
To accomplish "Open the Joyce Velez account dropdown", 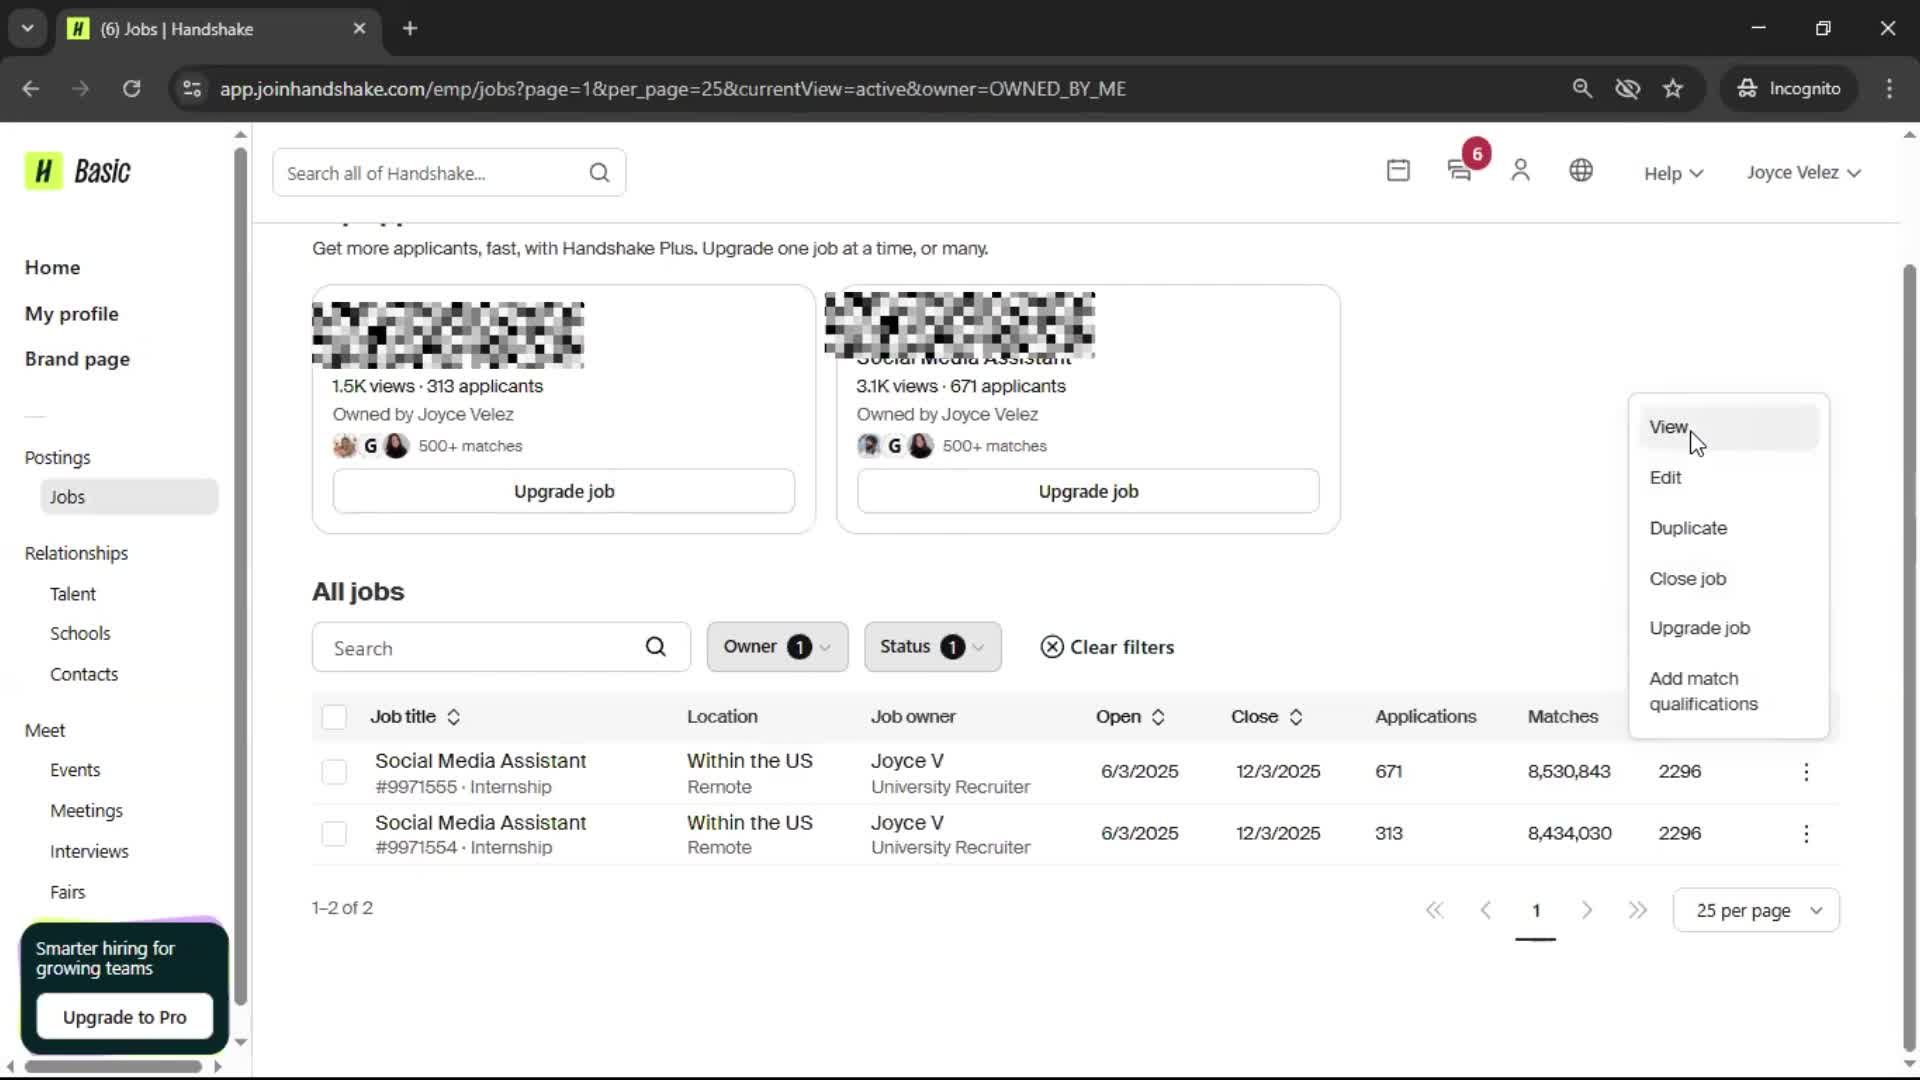I will pyautogui.click(x=1803, y=172).
